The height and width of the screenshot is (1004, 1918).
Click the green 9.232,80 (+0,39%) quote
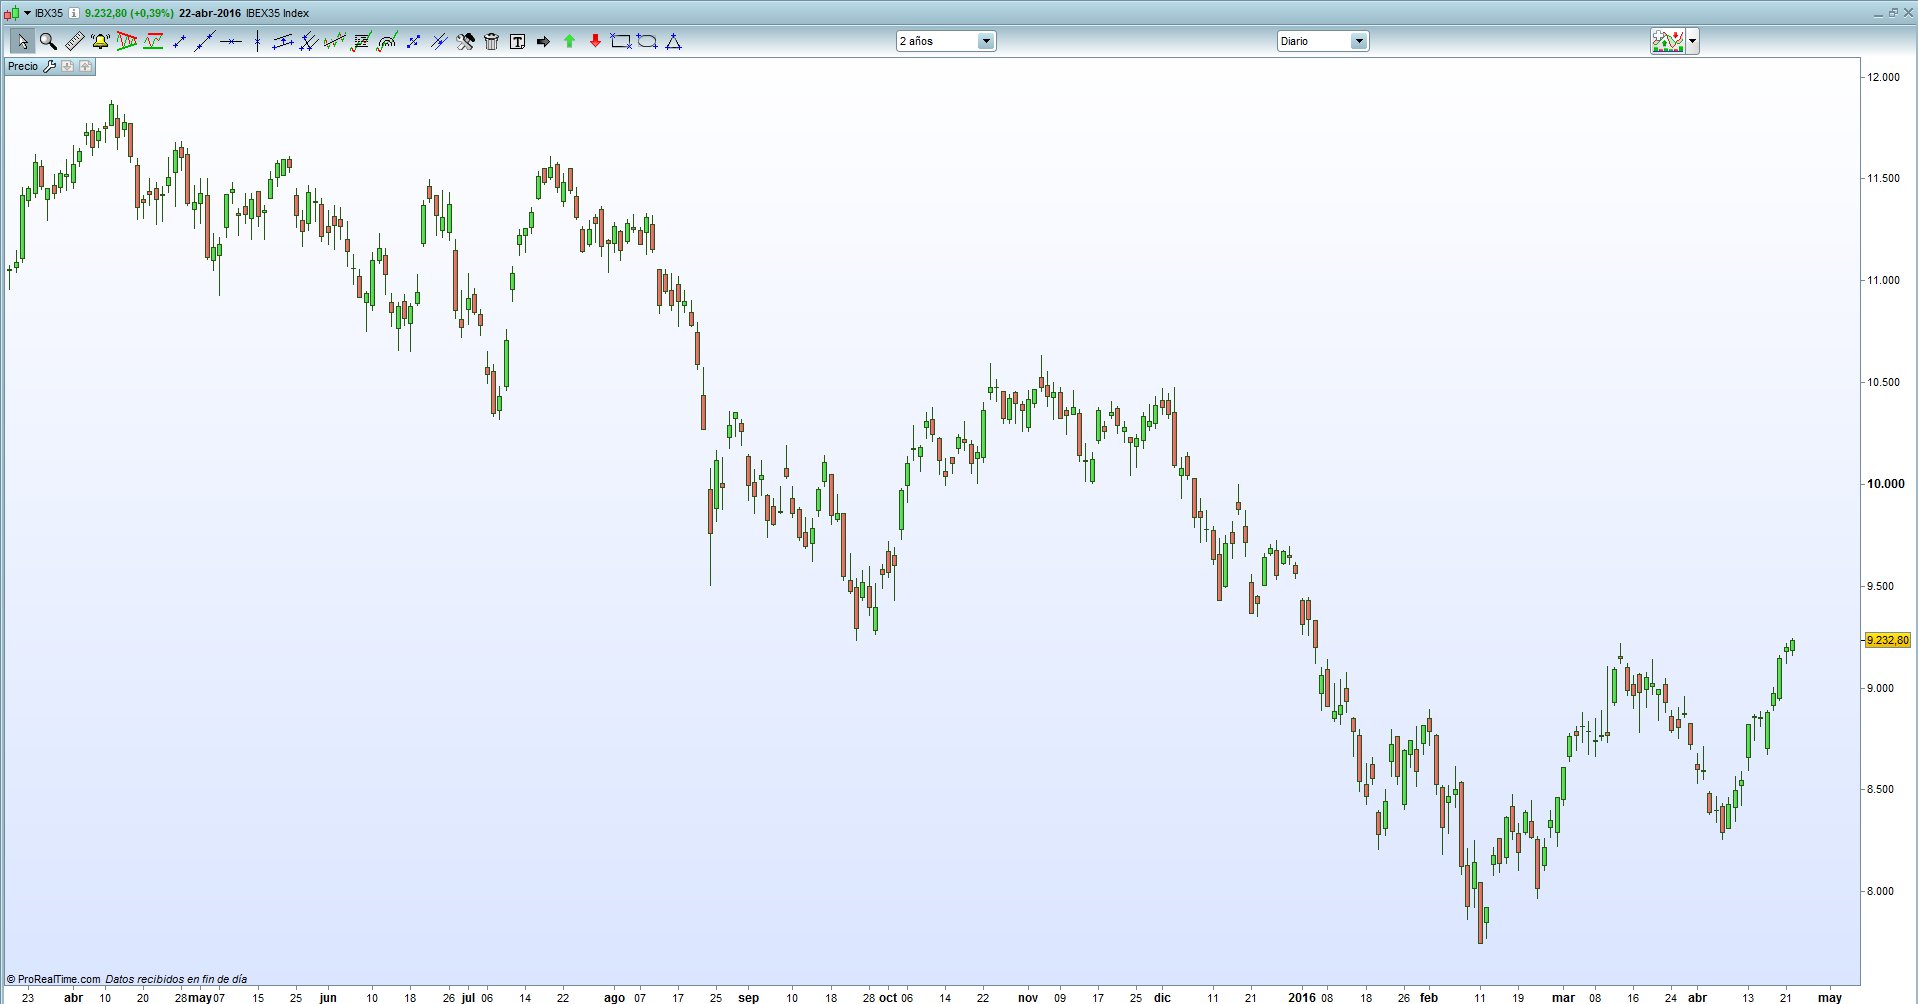(x=129, y=13)
